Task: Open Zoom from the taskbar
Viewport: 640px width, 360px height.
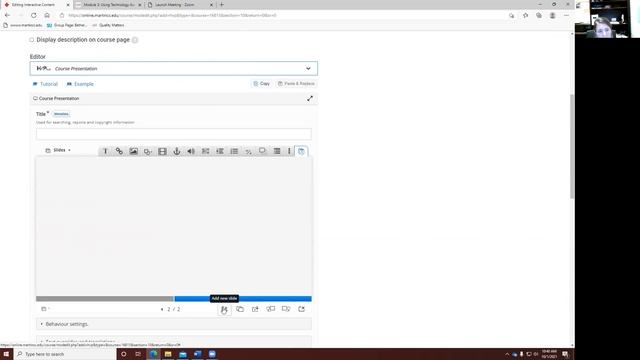Action: [212, 354]
